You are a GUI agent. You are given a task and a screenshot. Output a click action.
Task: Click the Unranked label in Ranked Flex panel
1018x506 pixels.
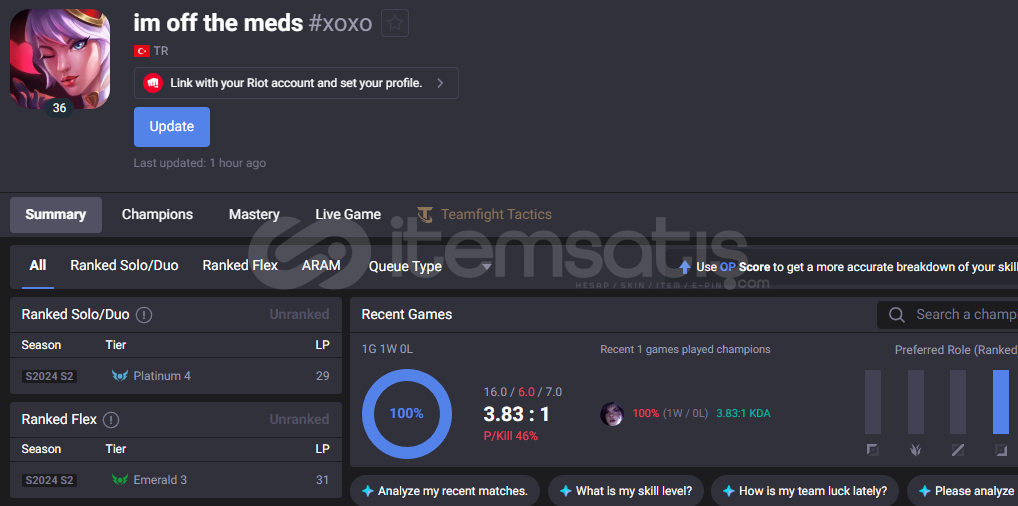pyautogui.click(x=299, y=419)
